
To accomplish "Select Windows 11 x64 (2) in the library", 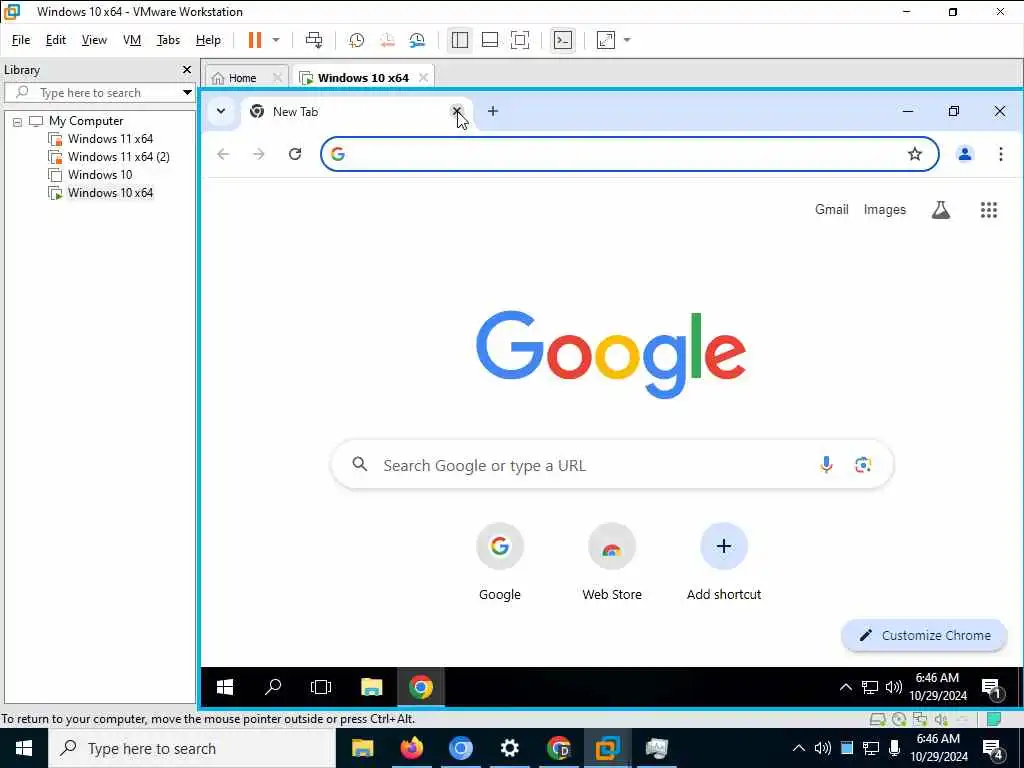I will click(118, 157).
